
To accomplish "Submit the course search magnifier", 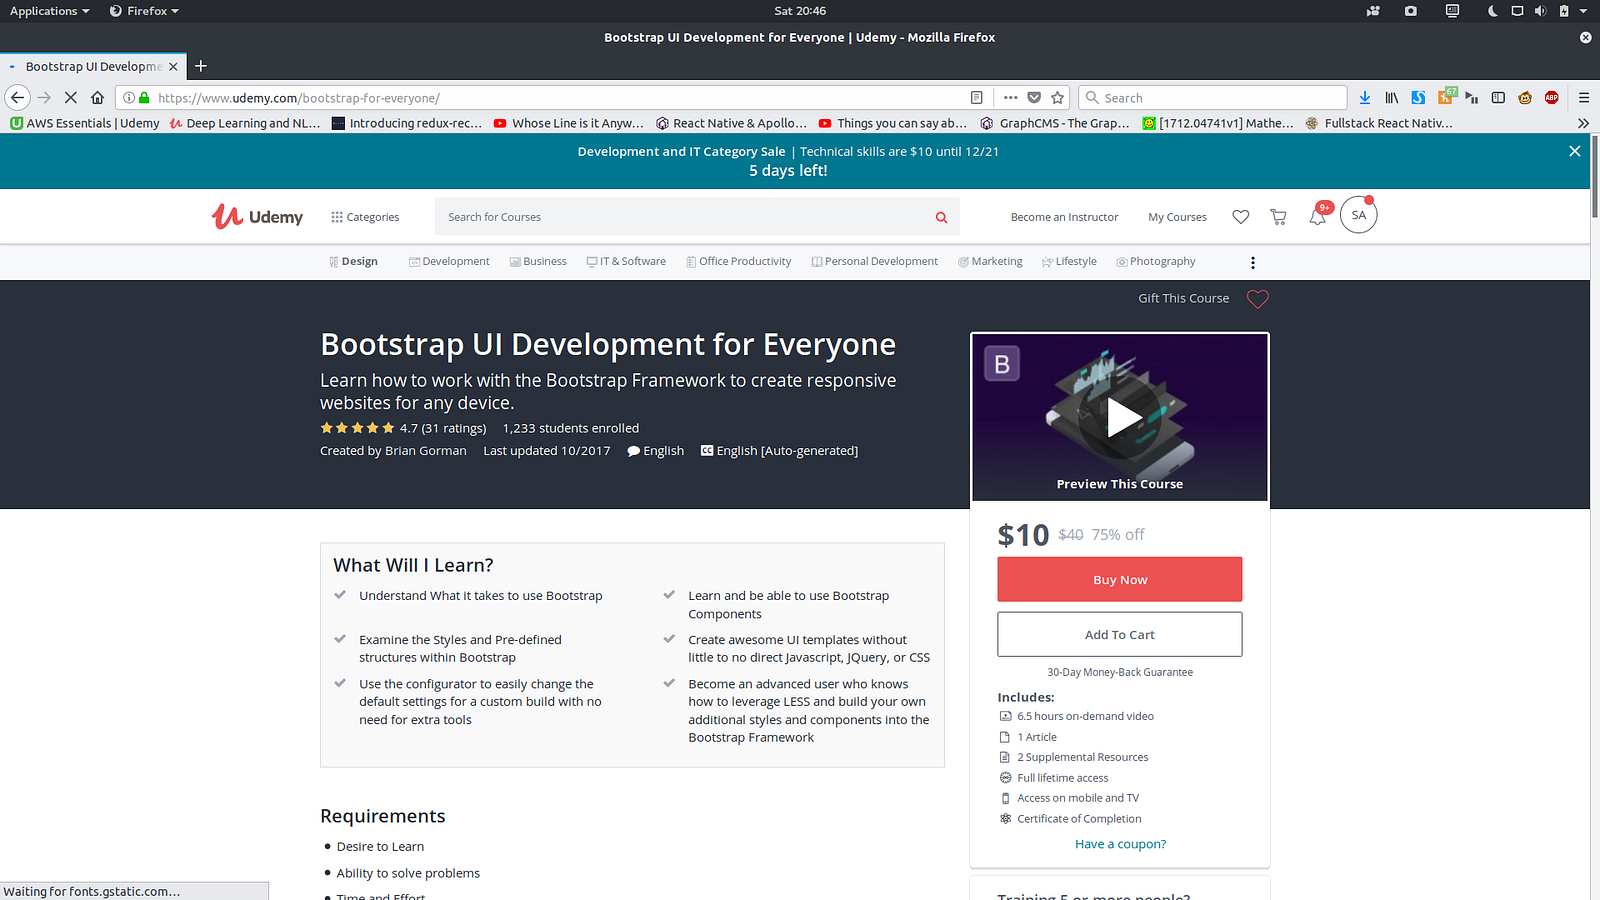I will [941, 217].
